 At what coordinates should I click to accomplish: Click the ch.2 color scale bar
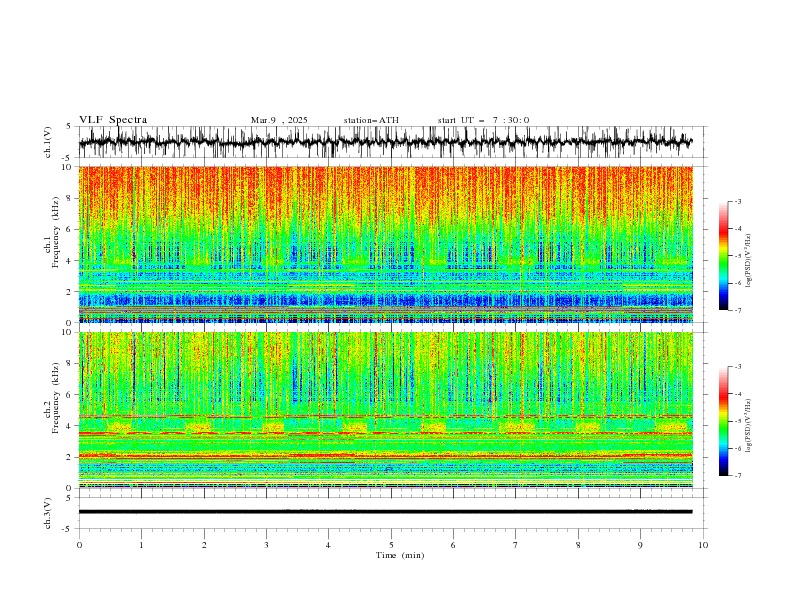(x=723, y=421)
